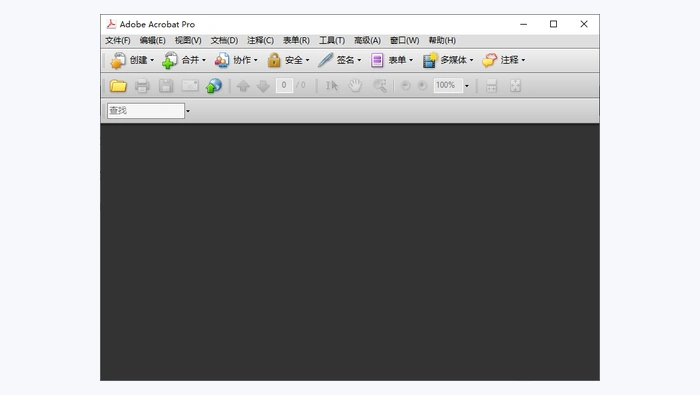Screen dimensions: 700x395
Task: Click the Sign (签名) pen icon
Action: (x=325, y=60)
